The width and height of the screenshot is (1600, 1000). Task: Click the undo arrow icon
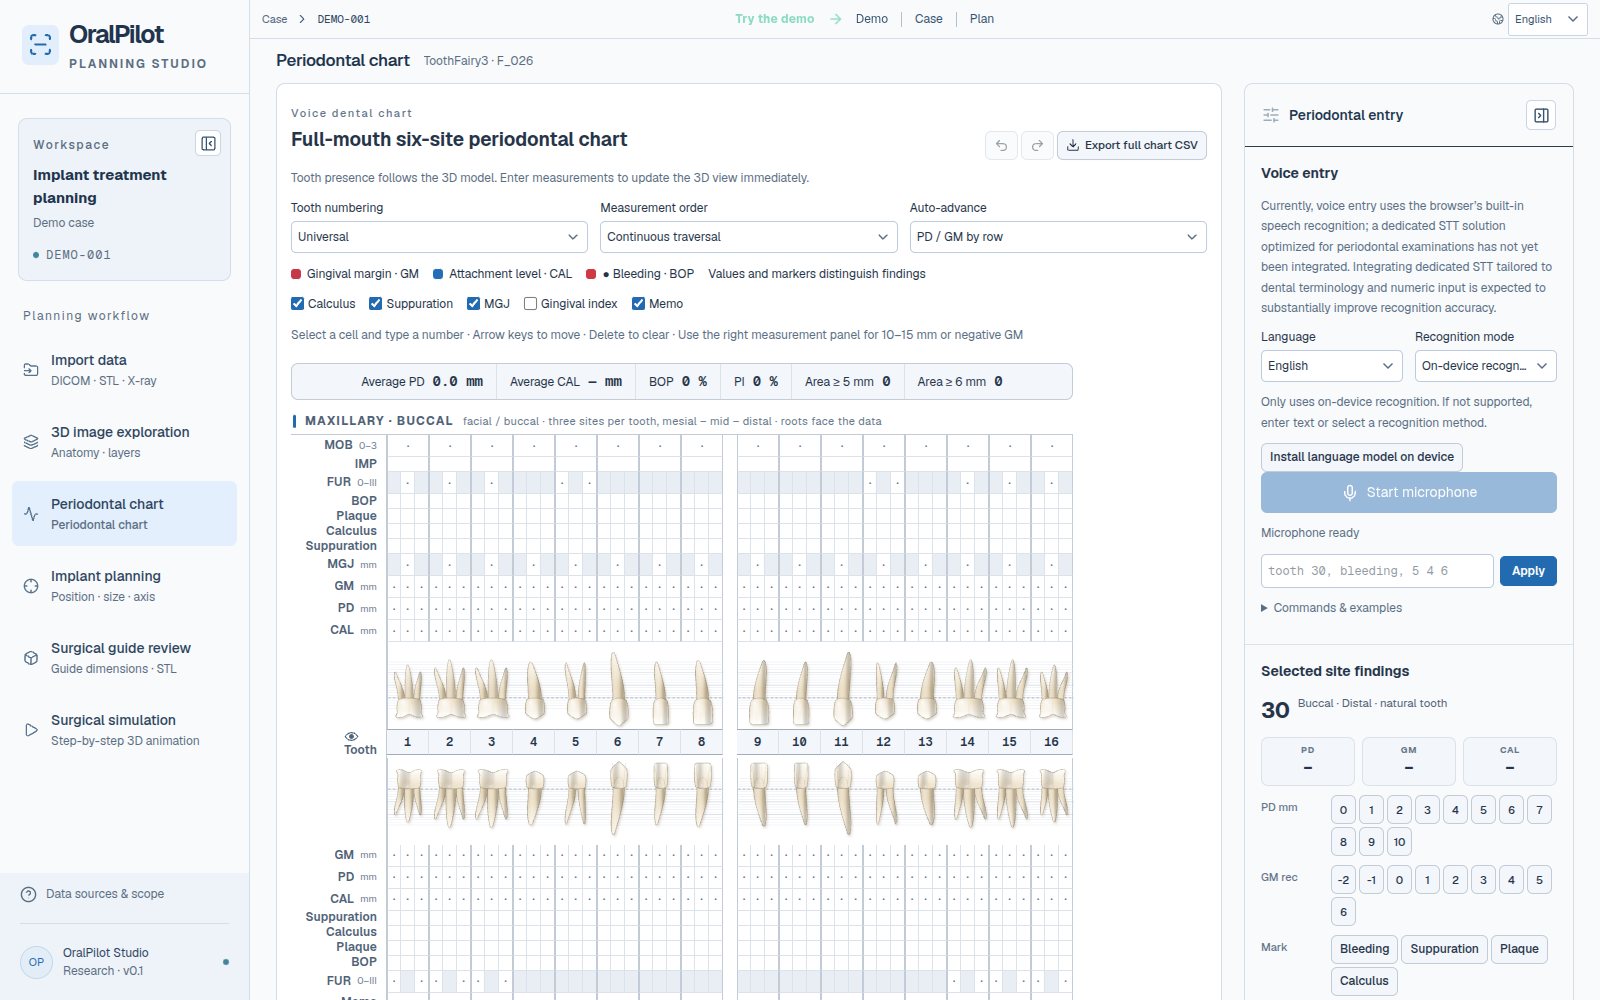click(x=1001, y=145)
